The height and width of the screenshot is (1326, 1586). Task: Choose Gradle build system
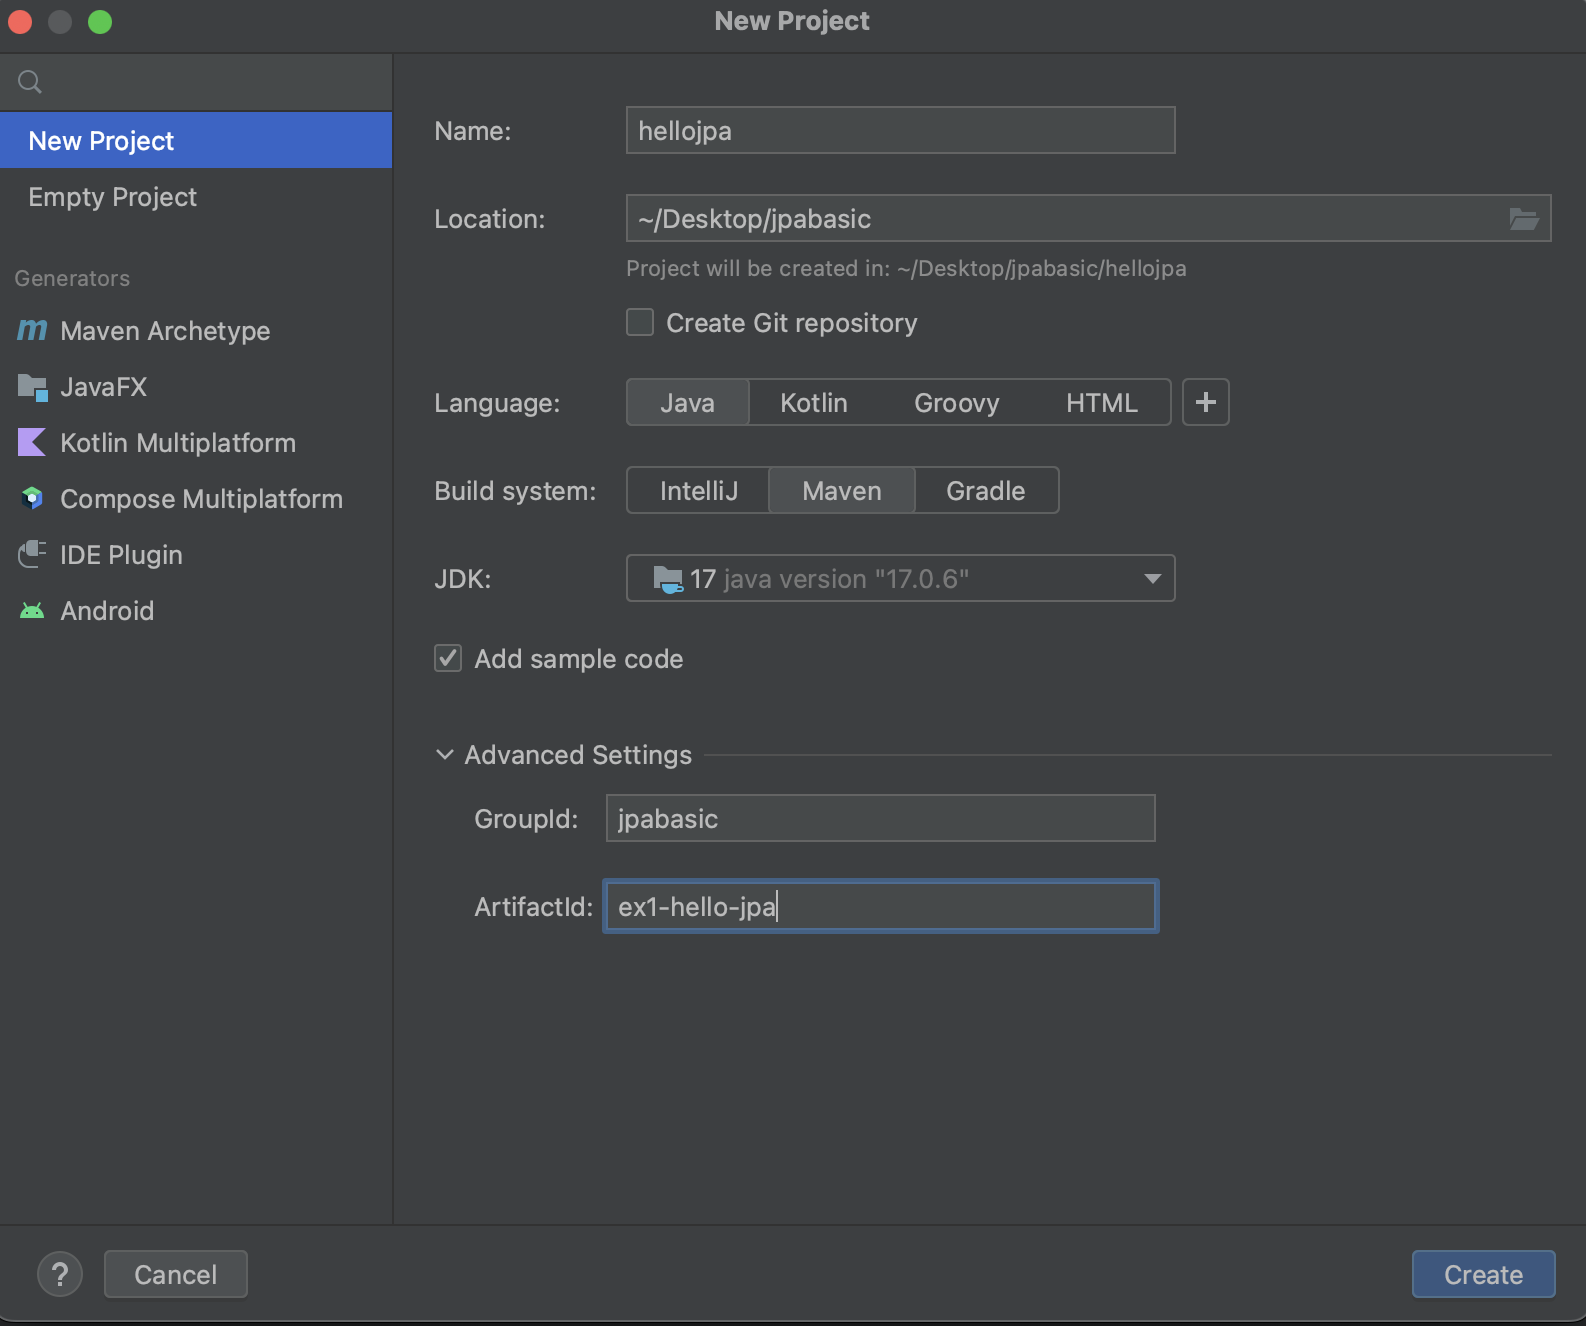(x=986, y=490)
